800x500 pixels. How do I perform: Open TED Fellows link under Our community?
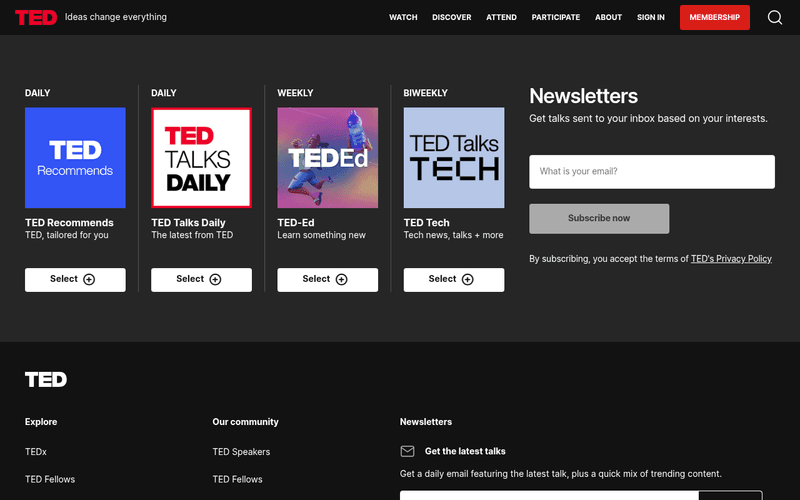237,479
